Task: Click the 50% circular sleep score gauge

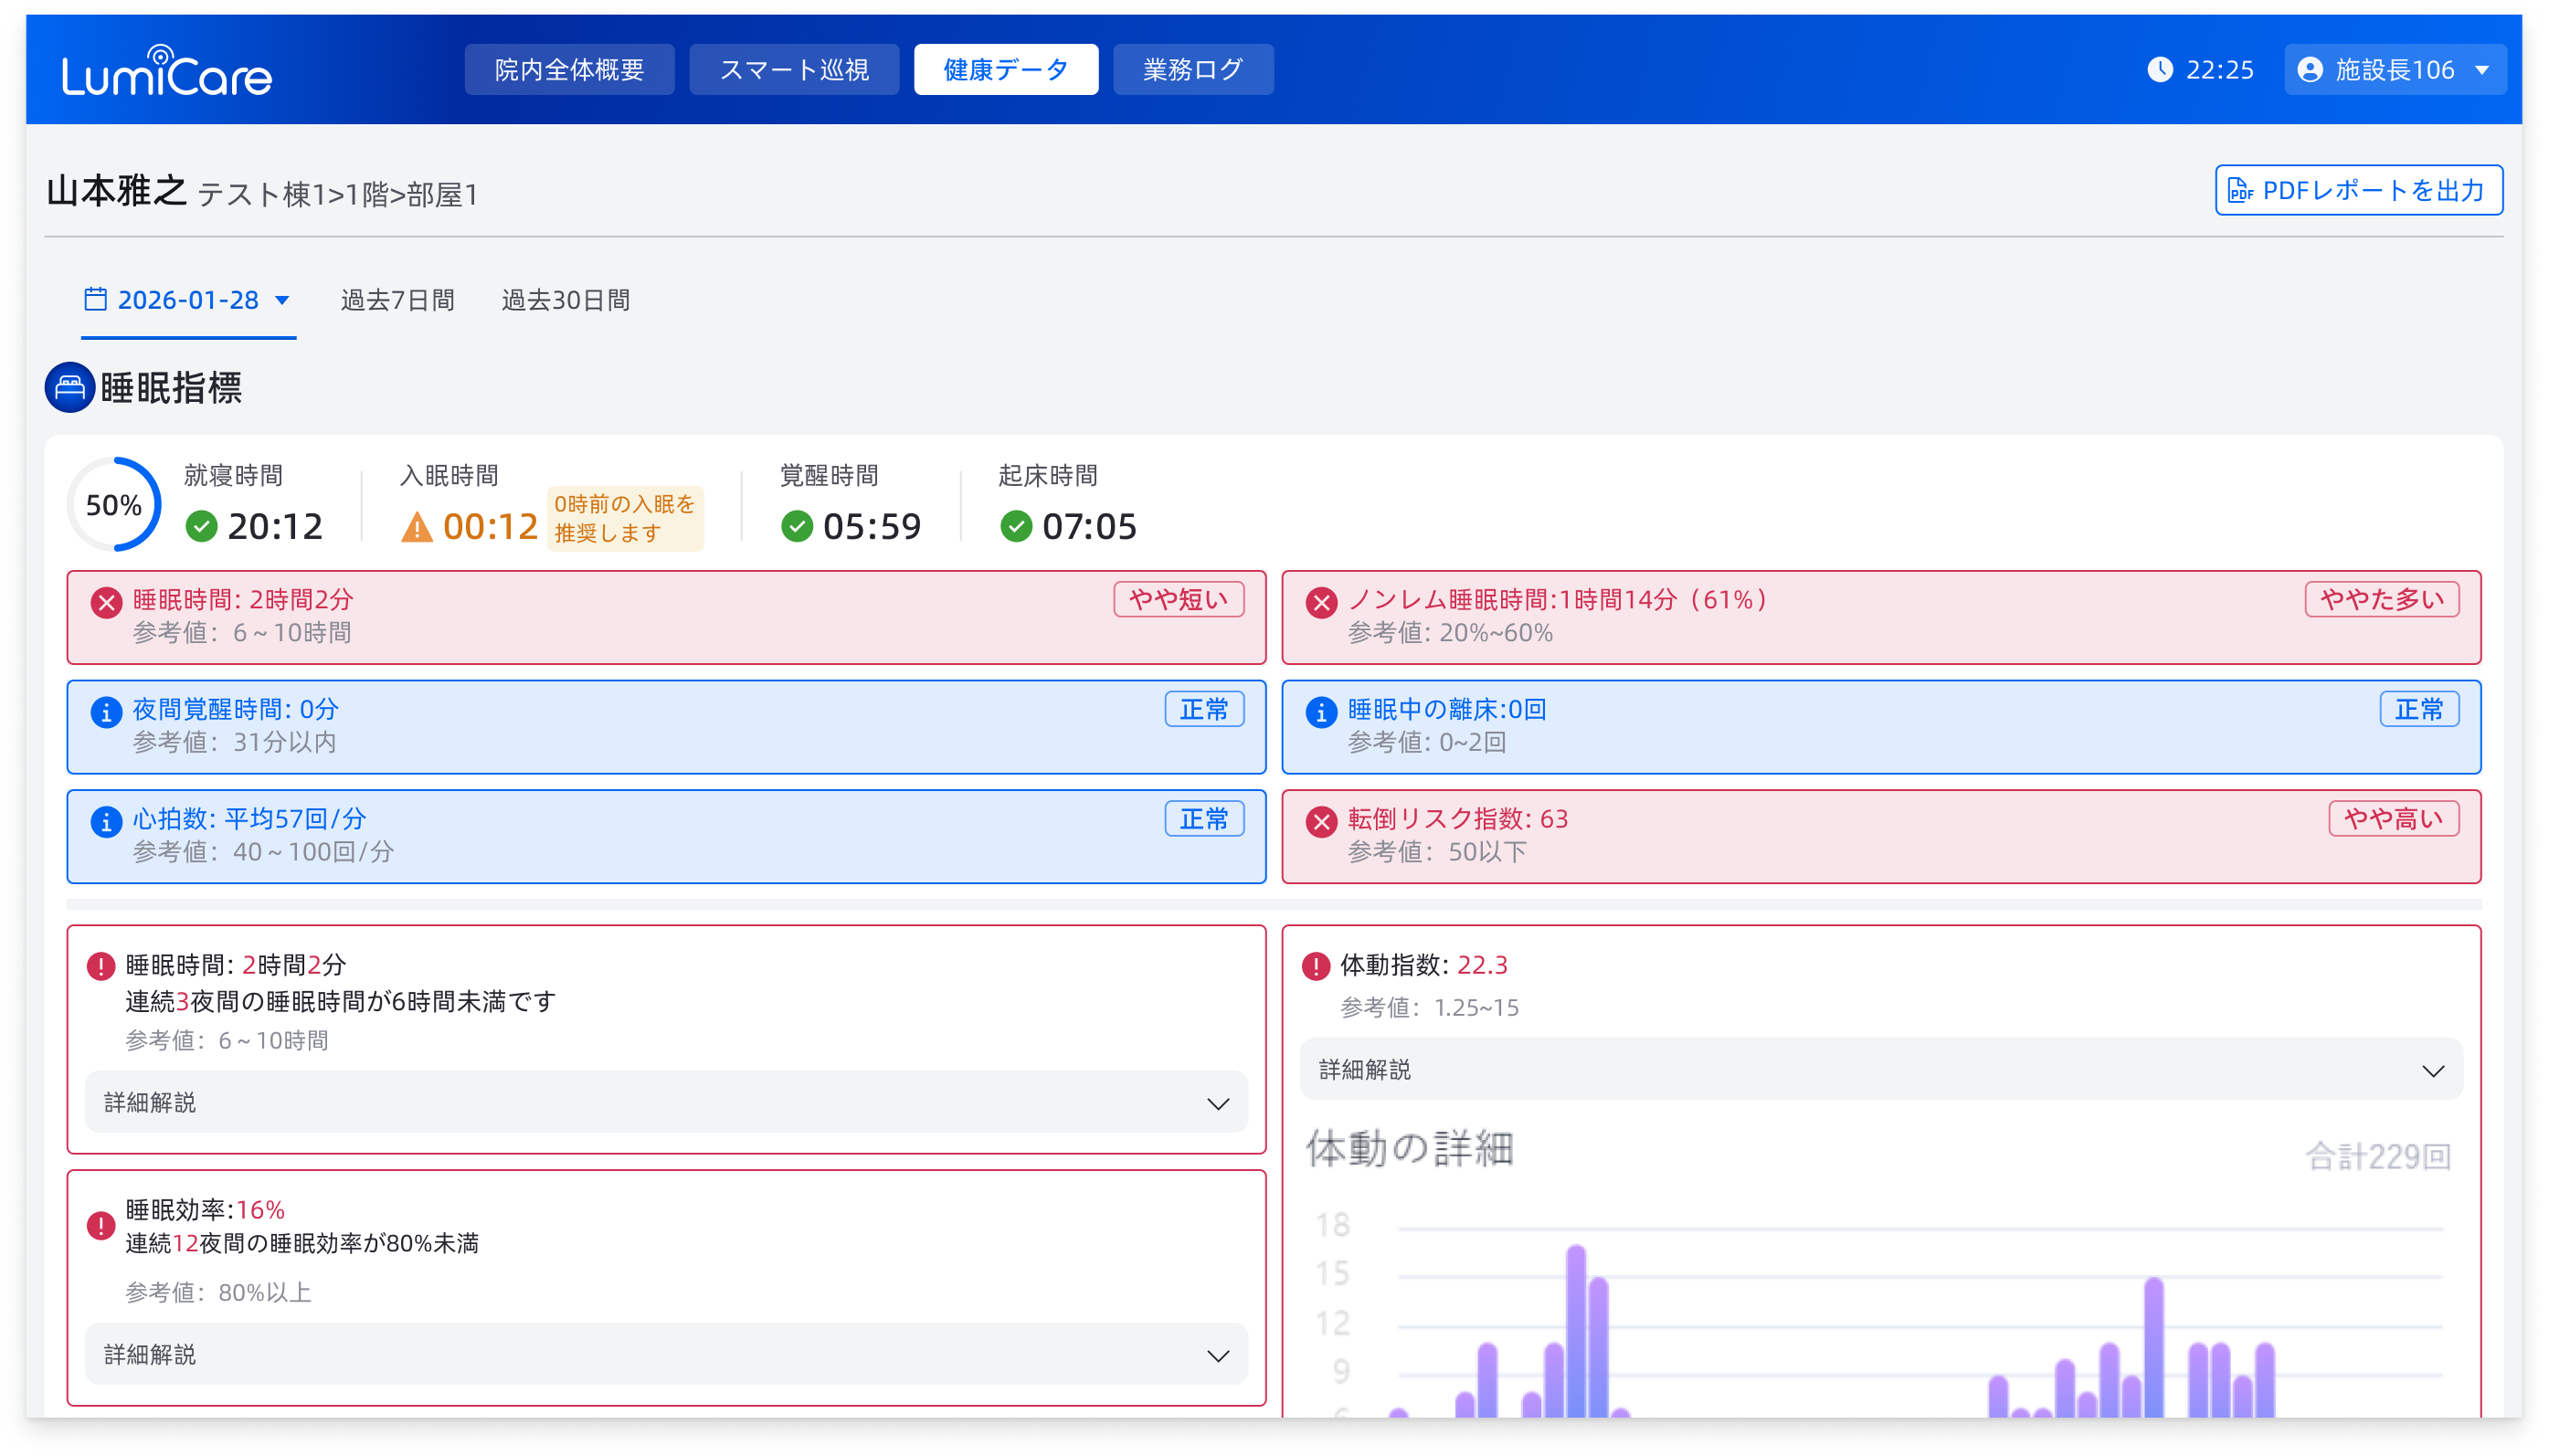Action: [114, 505]
